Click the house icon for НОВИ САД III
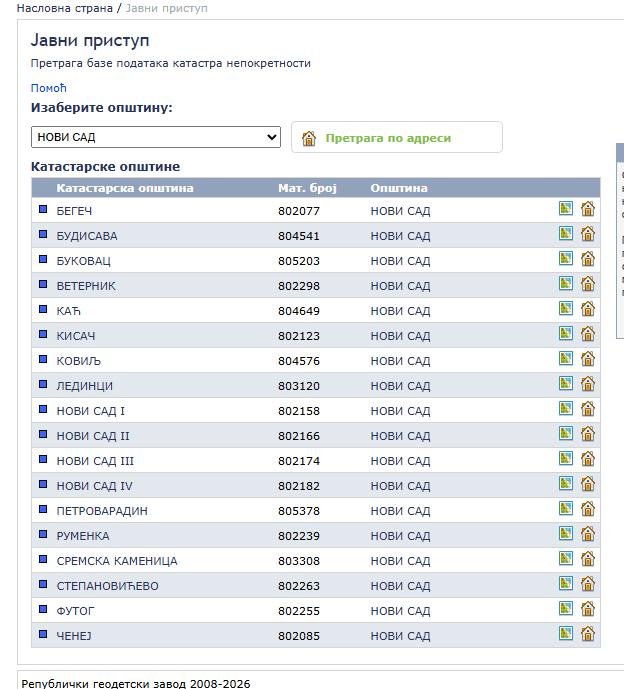Image resolution: width=624 pixels, height=689 pixels. (x=588, y=459)
